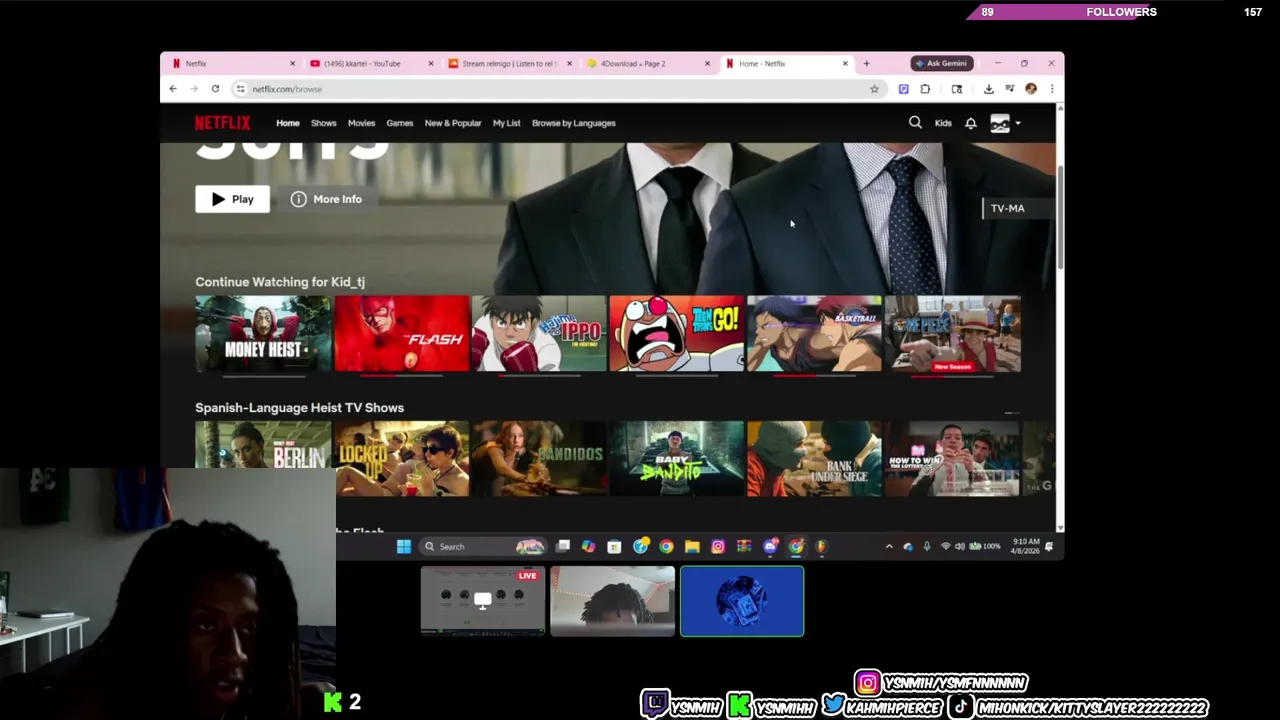1280x720 pixels.
Task: Open new browser tab
Action: (x=866, y=63)
